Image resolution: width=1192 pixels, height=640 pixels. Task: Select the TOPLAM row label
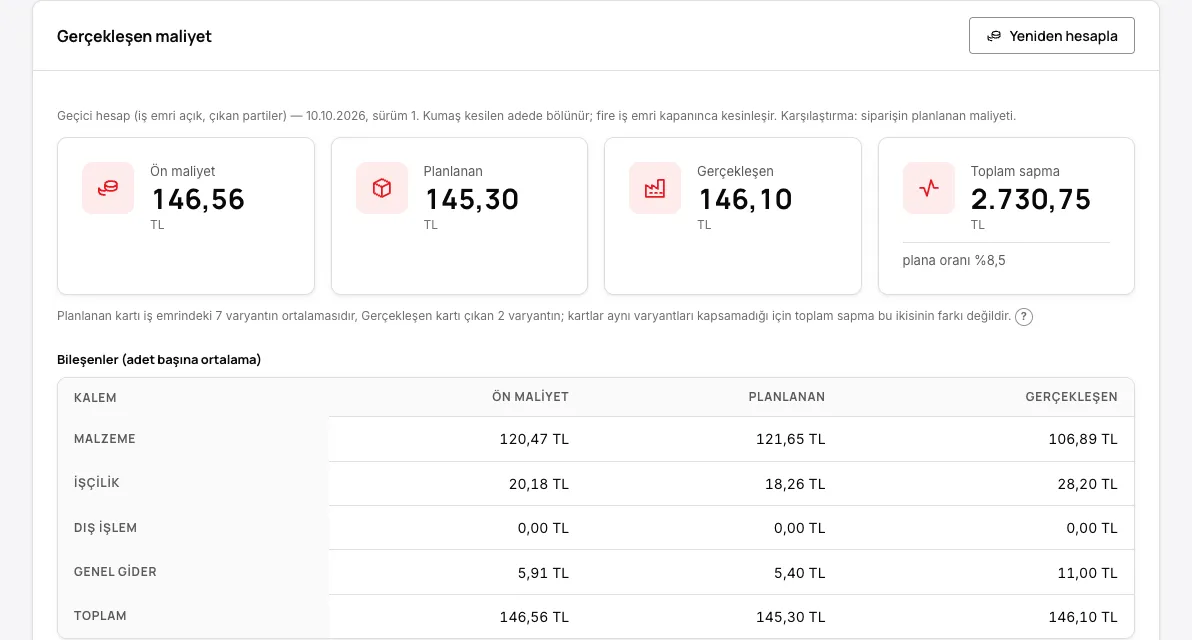100,616
